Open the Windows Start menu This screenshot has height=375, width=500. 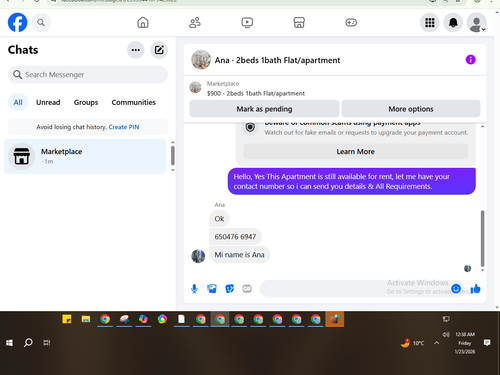[x=9, y=343]
